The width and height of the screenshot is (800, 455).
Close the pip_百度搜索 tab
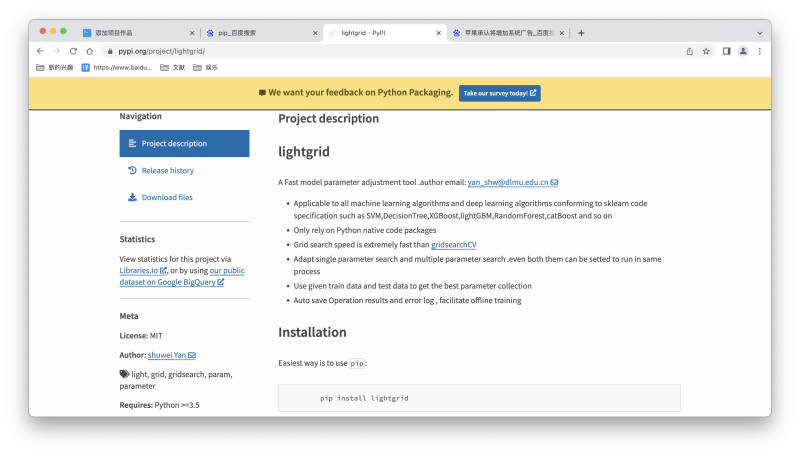315,33
